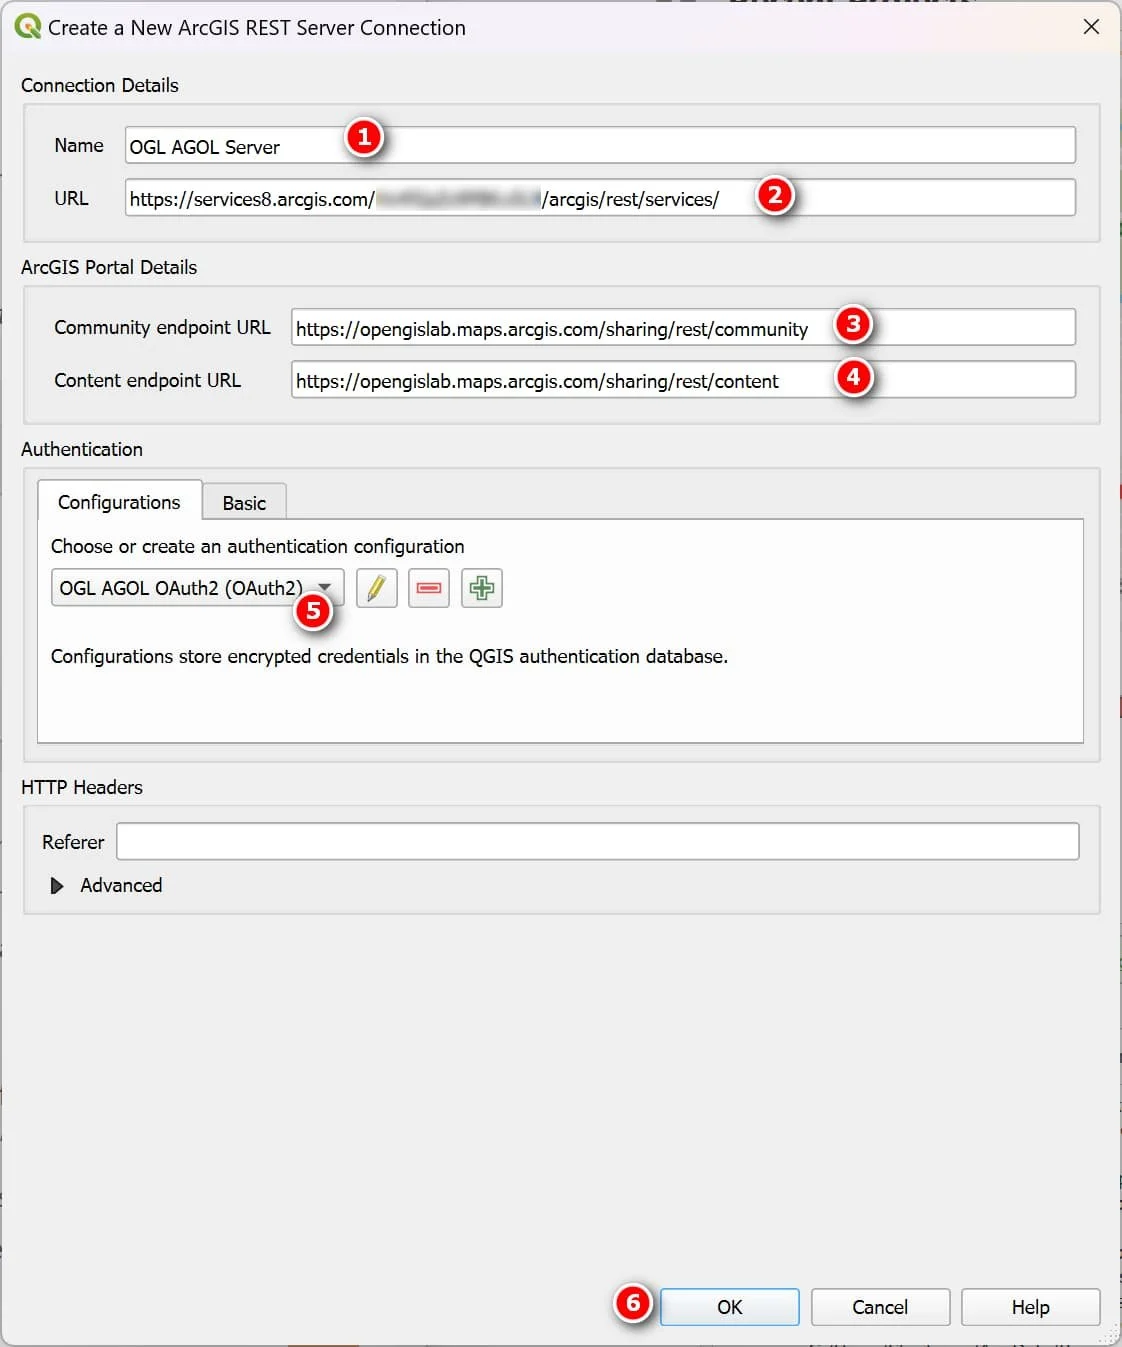
Task: Close the connection dialog
Action: coord(1091,27)
